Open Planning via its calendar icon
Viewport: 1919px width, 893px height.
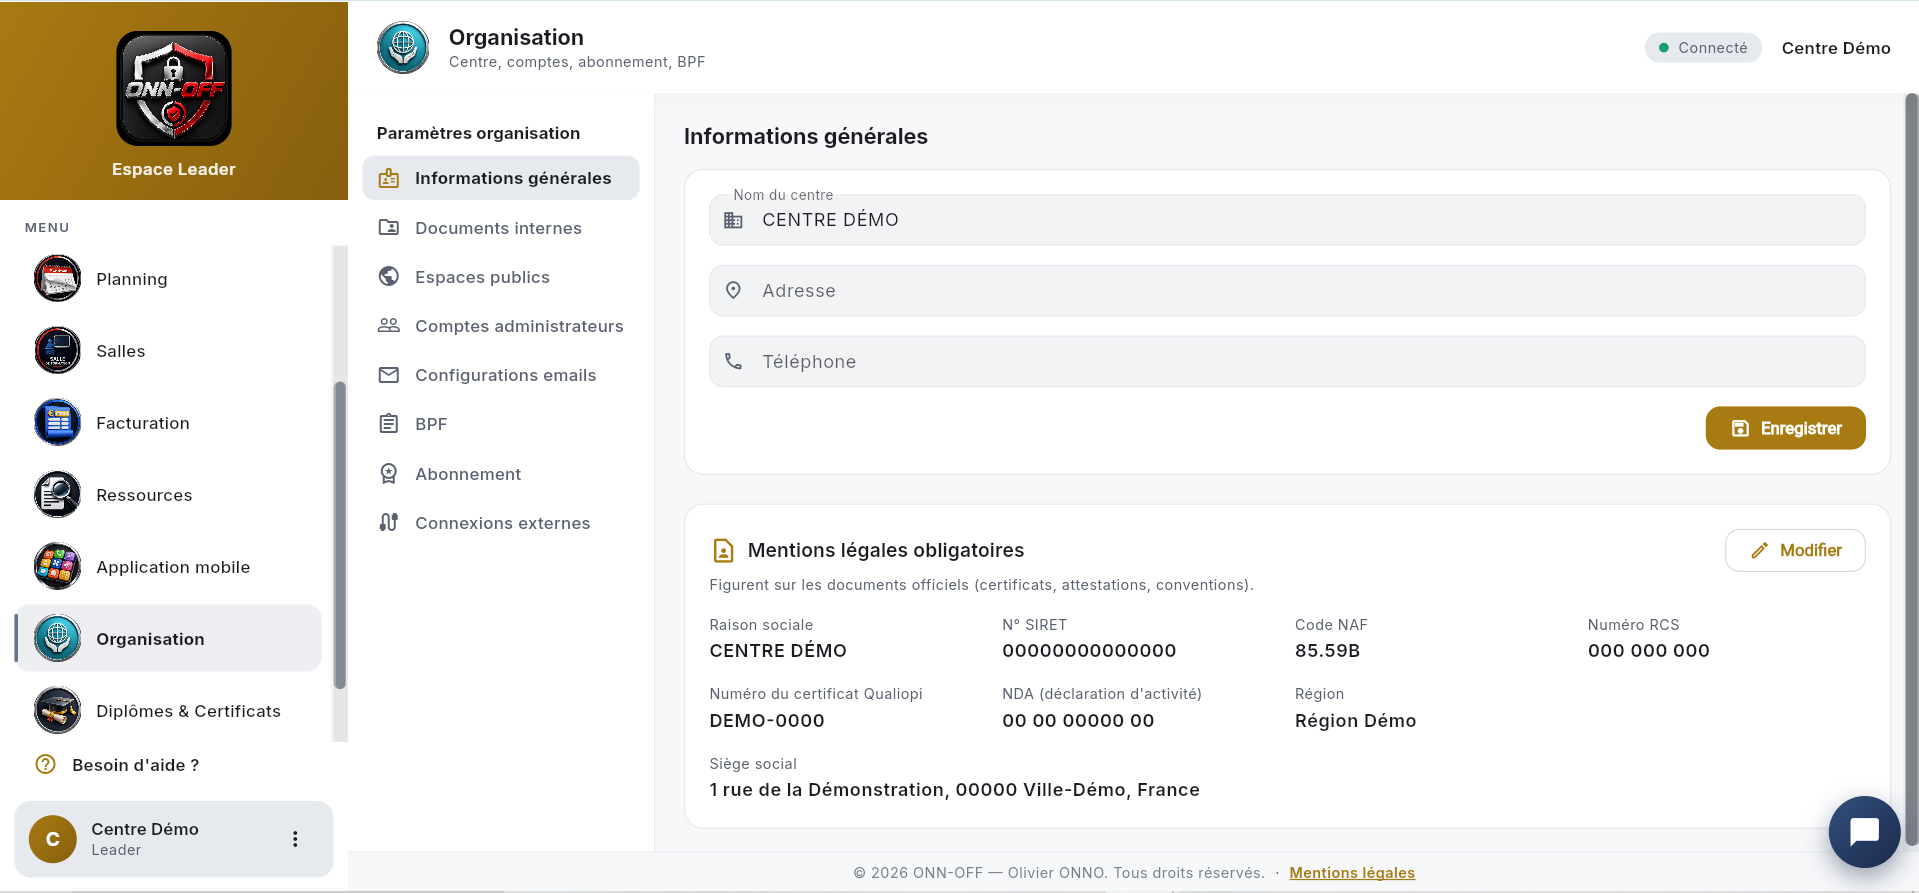click(57, 279)
